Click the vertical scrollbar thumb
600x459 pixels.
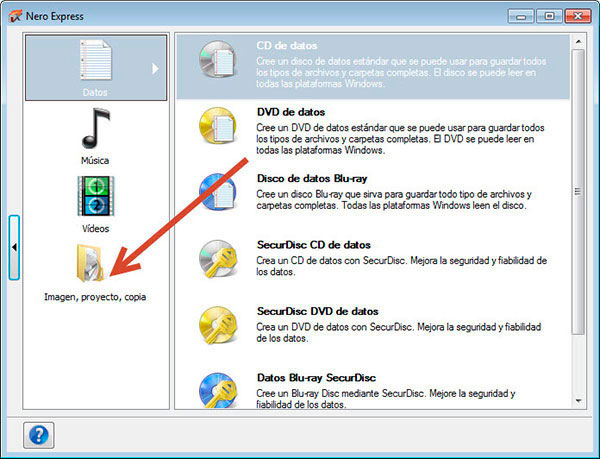pos(578,192)
